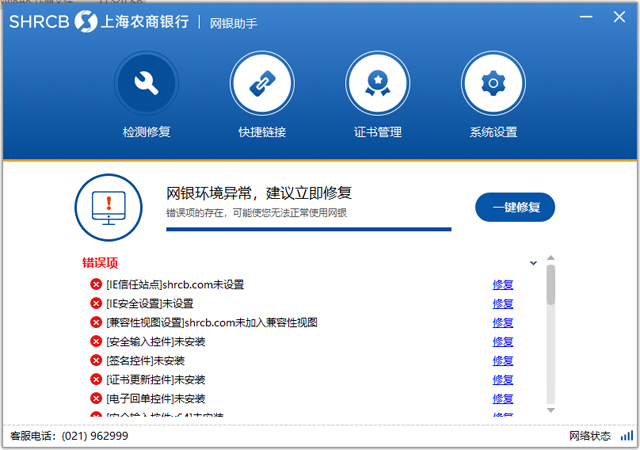
Task: Select the 系统设置 tab label
Action: coord(493,132)
